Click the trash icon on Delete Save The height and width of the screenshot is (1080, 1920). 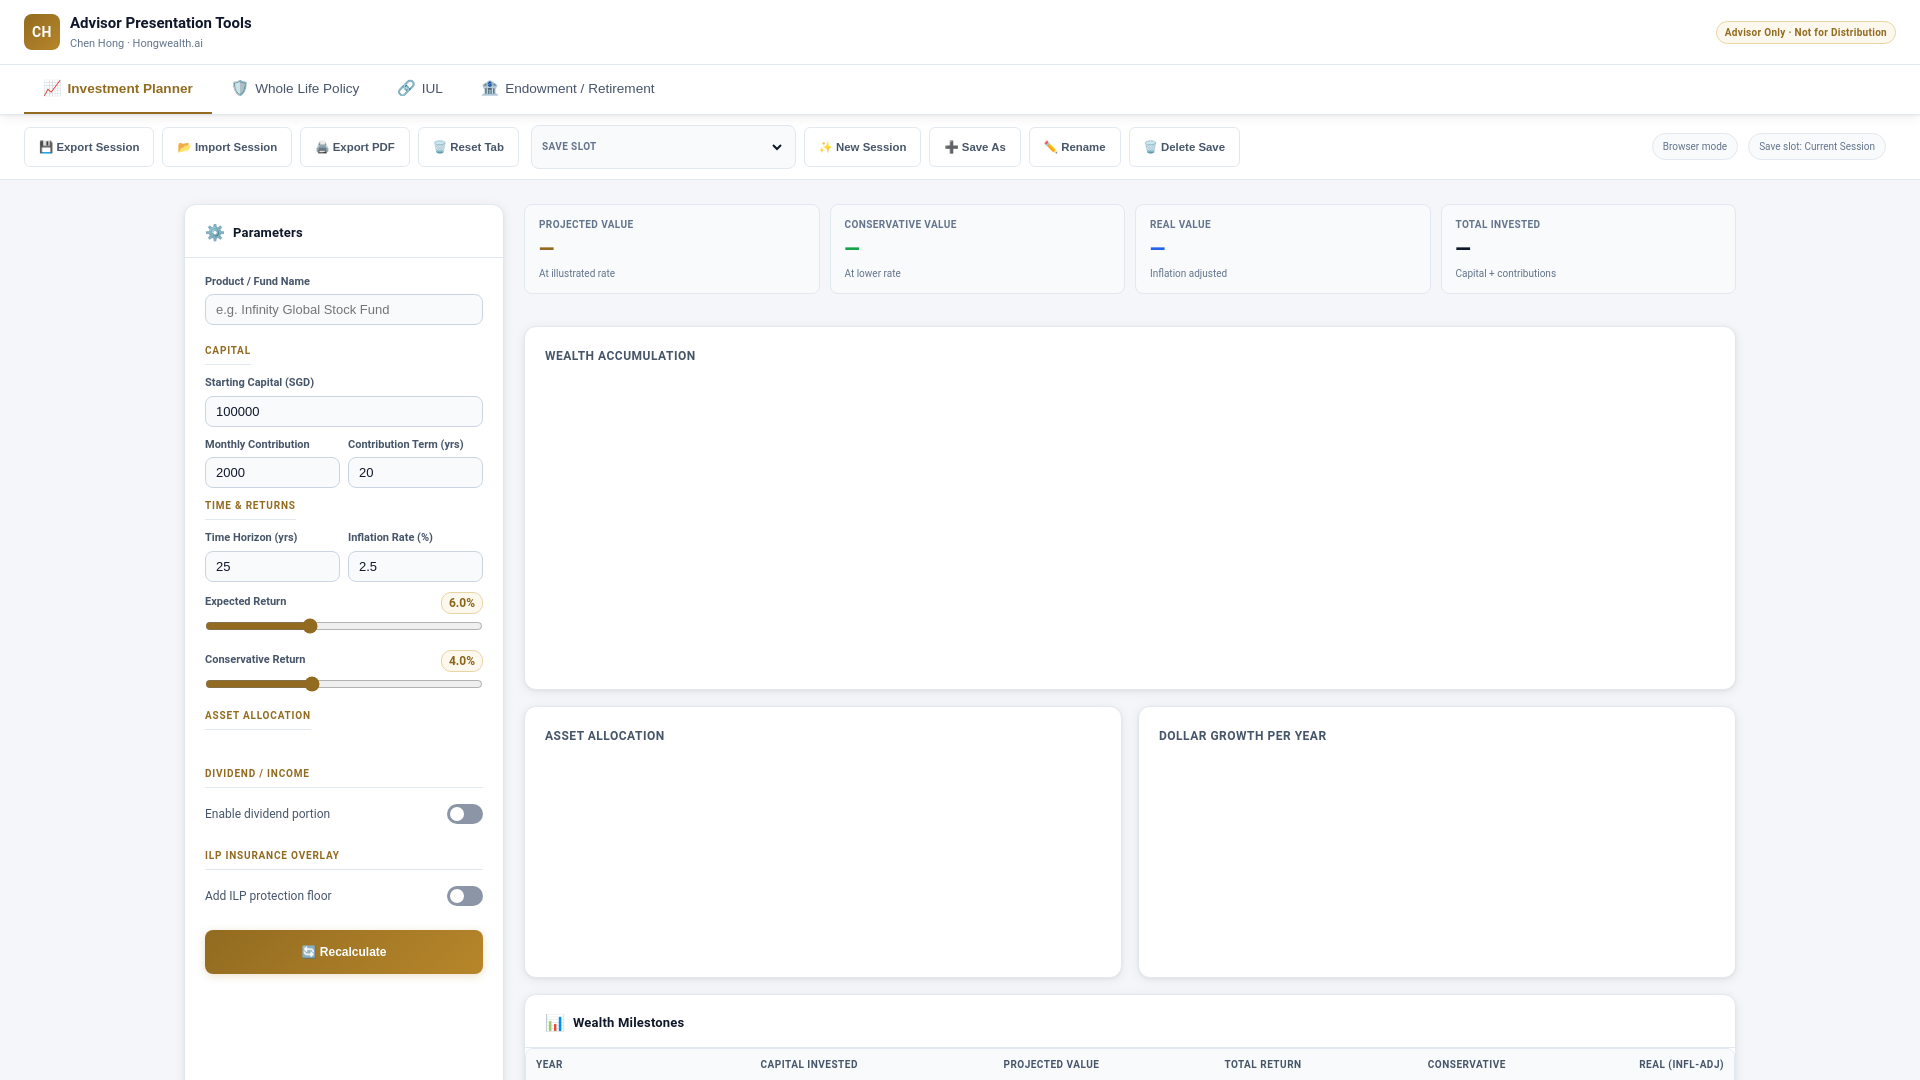pos(1150,147)
